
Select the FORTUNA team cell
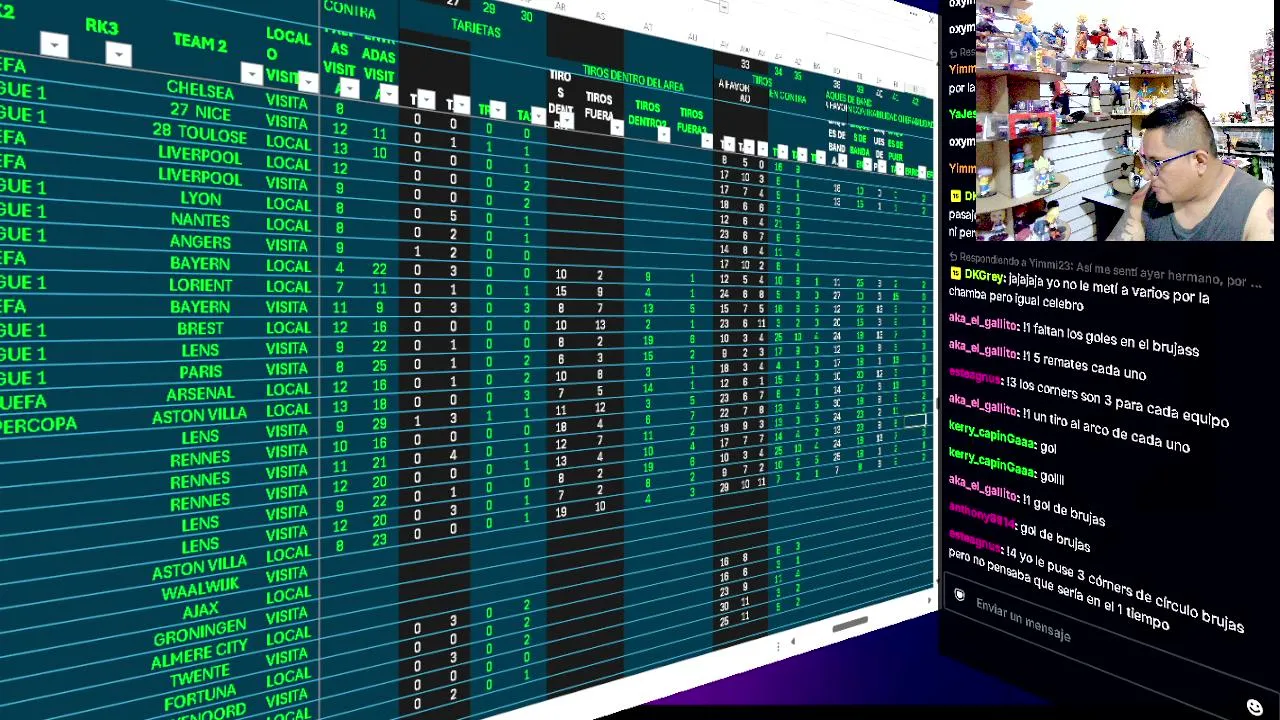(200, 698)
